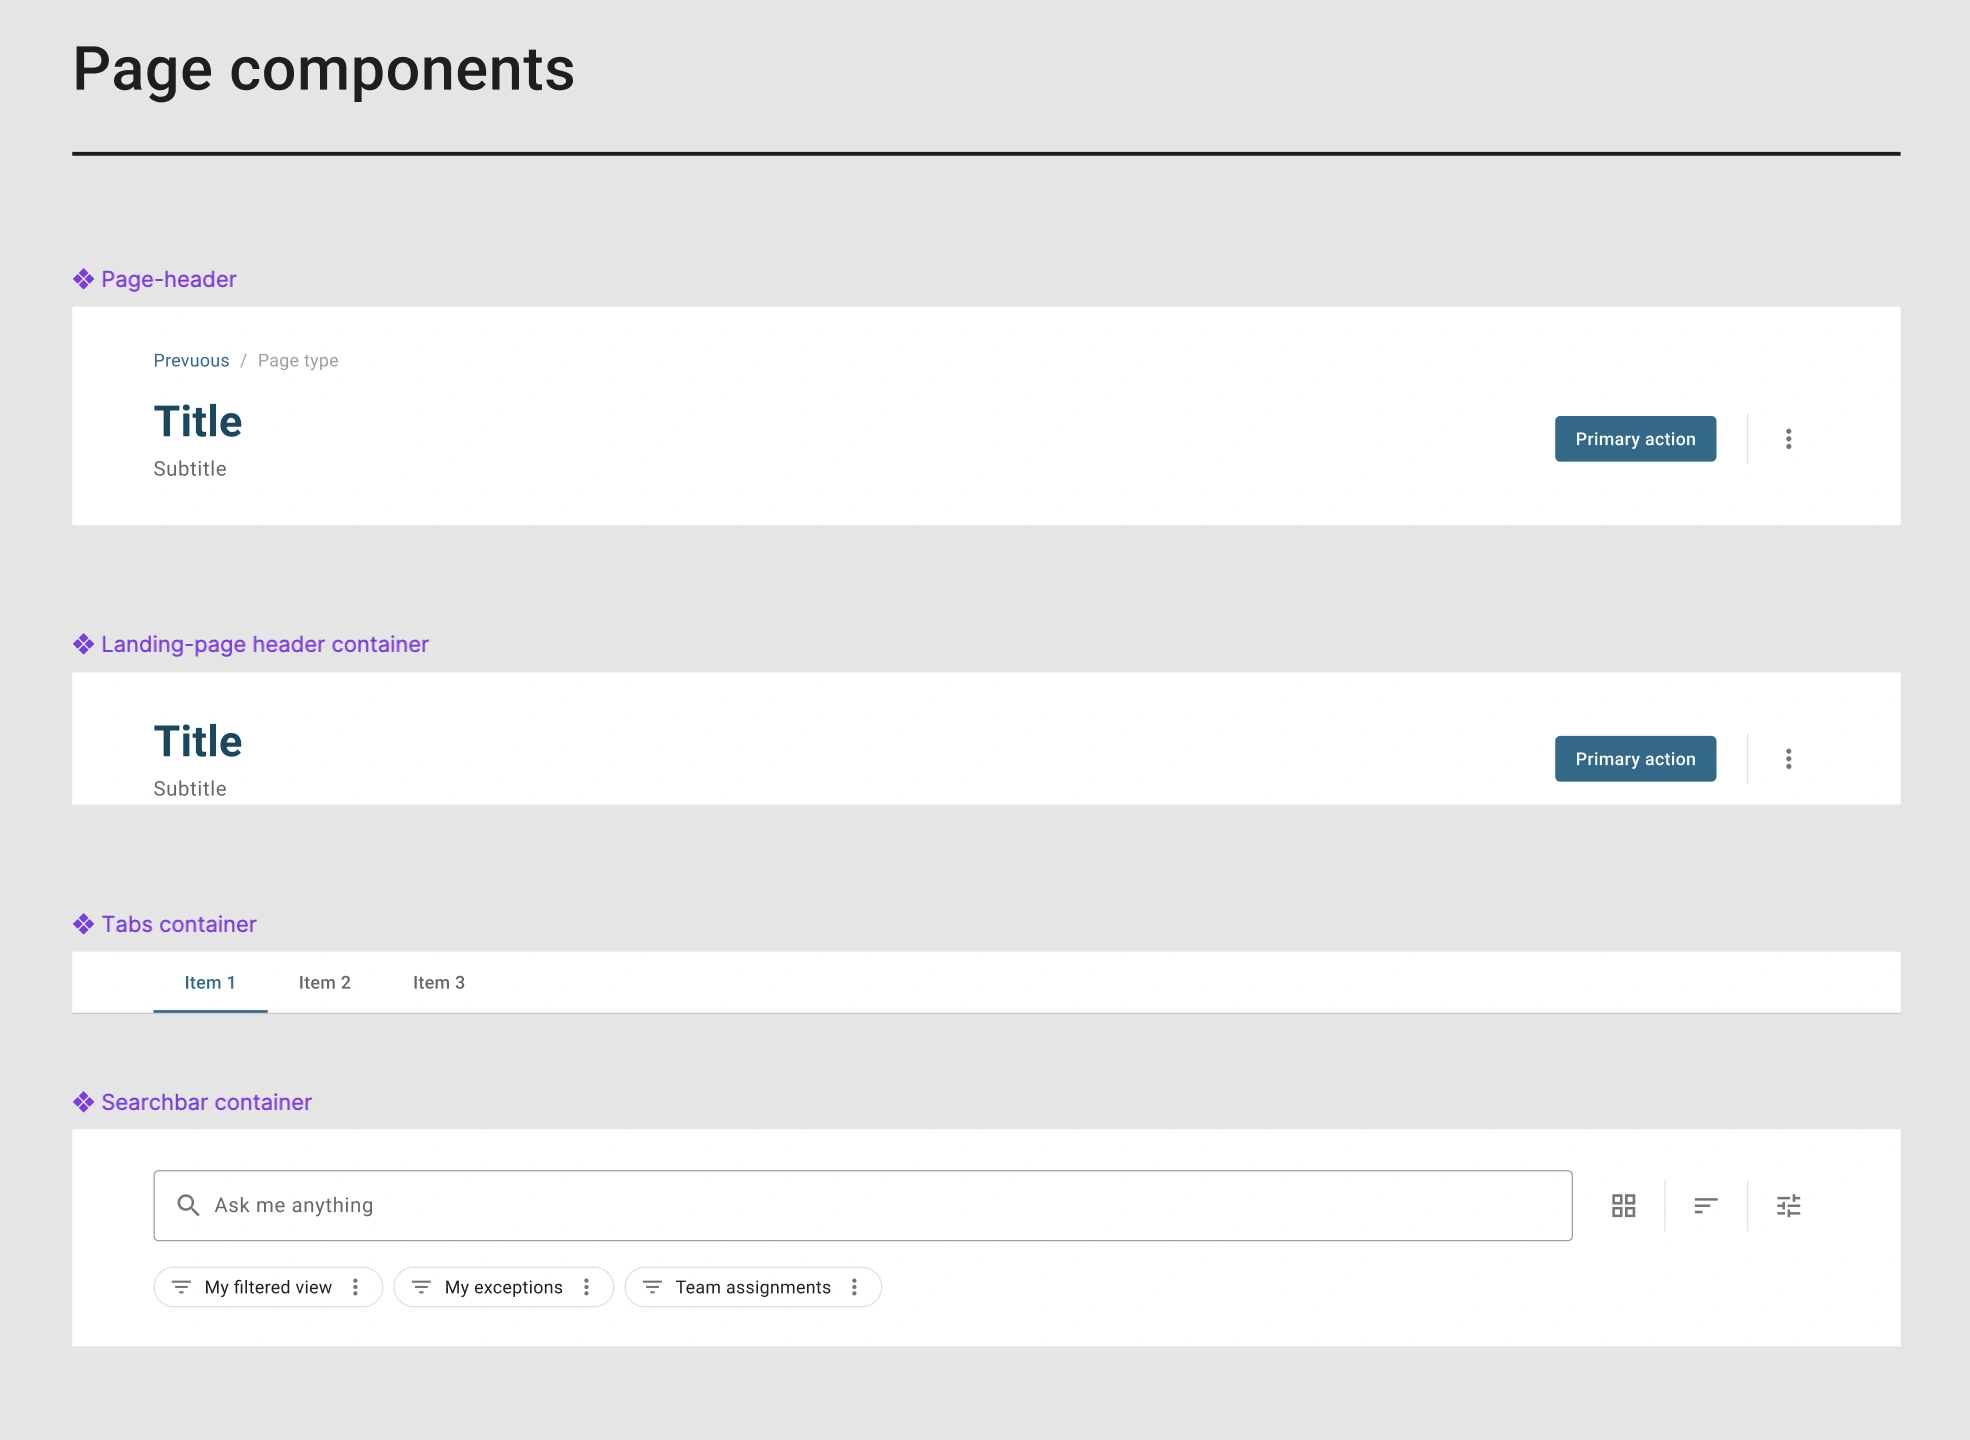Click the Tabs container label
Image resolution: width=1970 pixels, height=1440 pixels.
(x=179, y=924)
